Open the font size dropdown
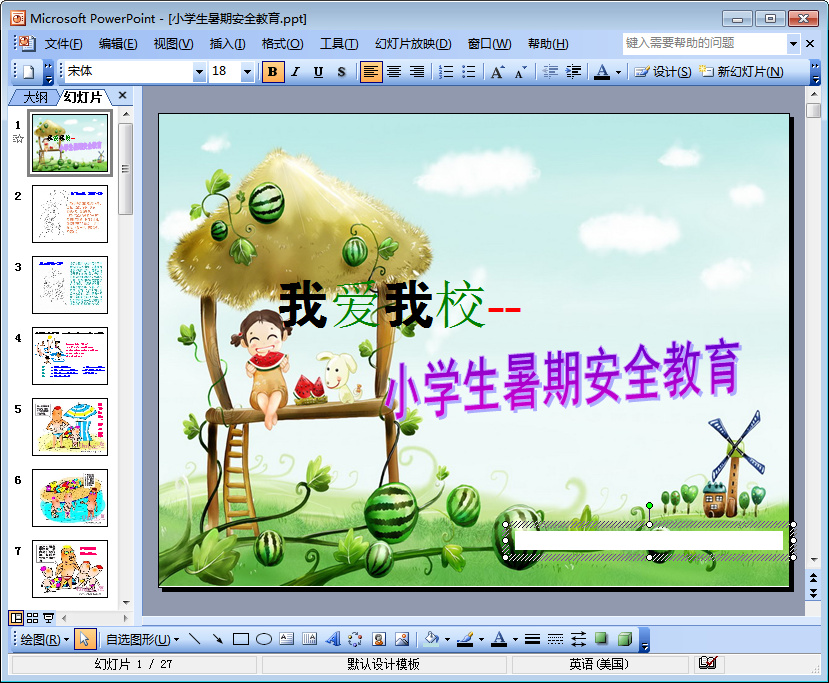This screenshot has width=829, height=683. 248,72
